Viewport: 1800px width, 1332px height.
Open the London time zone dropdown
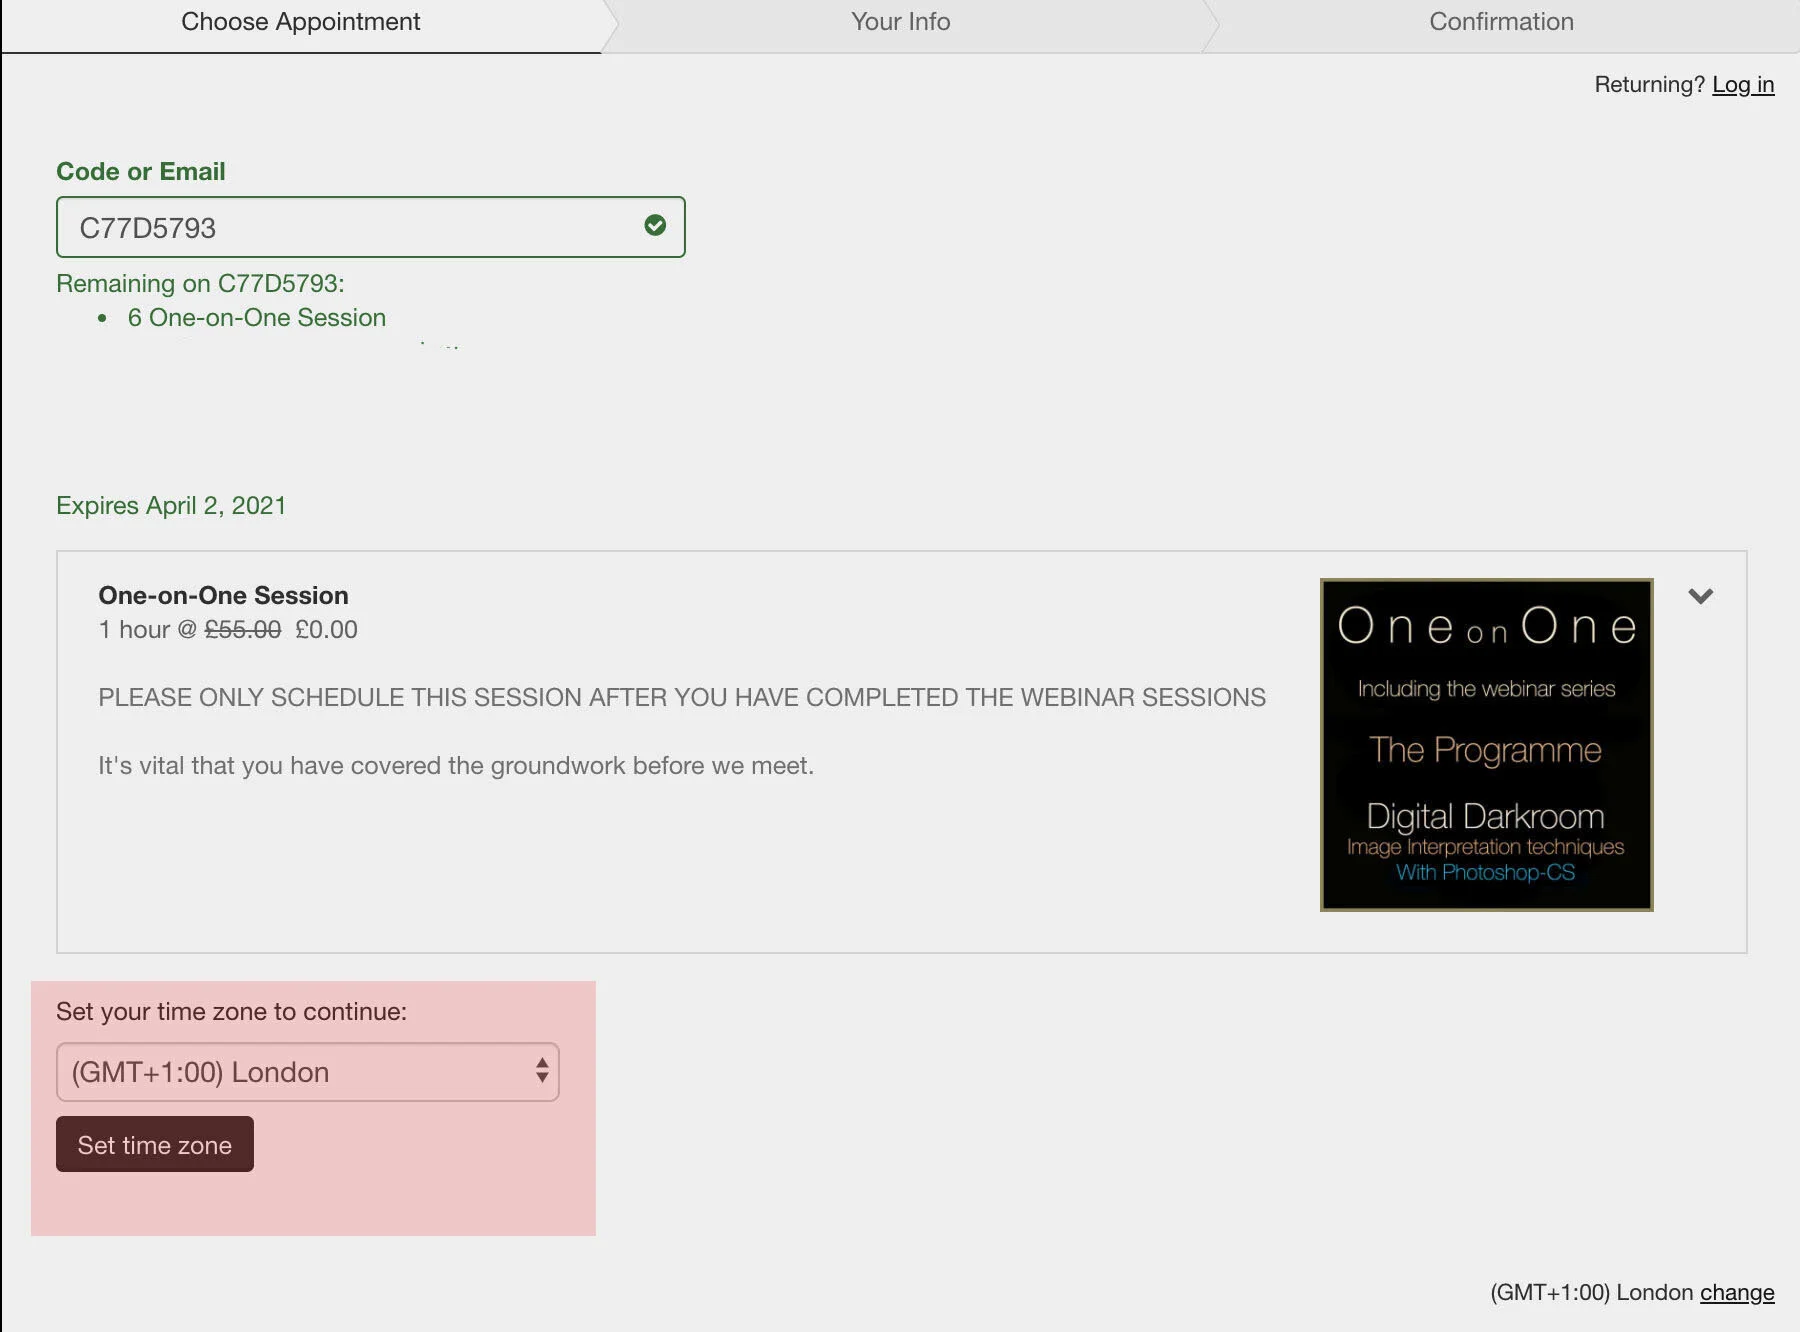(308, 1072)
